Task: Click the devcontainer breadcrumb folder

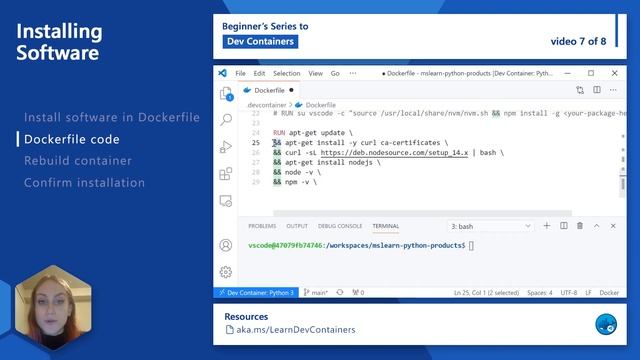Action: pos(267,105)
